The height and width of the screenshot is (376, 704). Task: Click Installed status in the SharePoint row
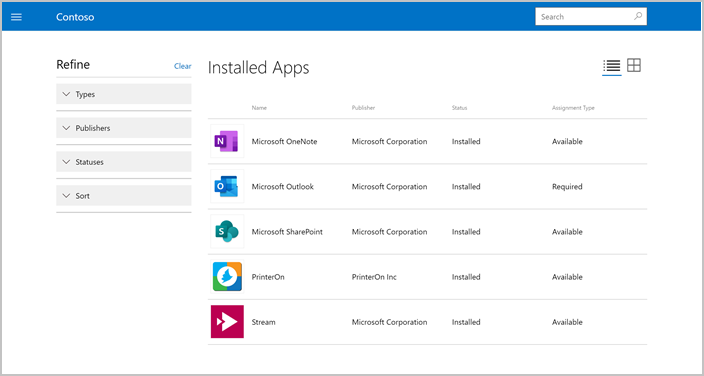click(x=466, y=232)
